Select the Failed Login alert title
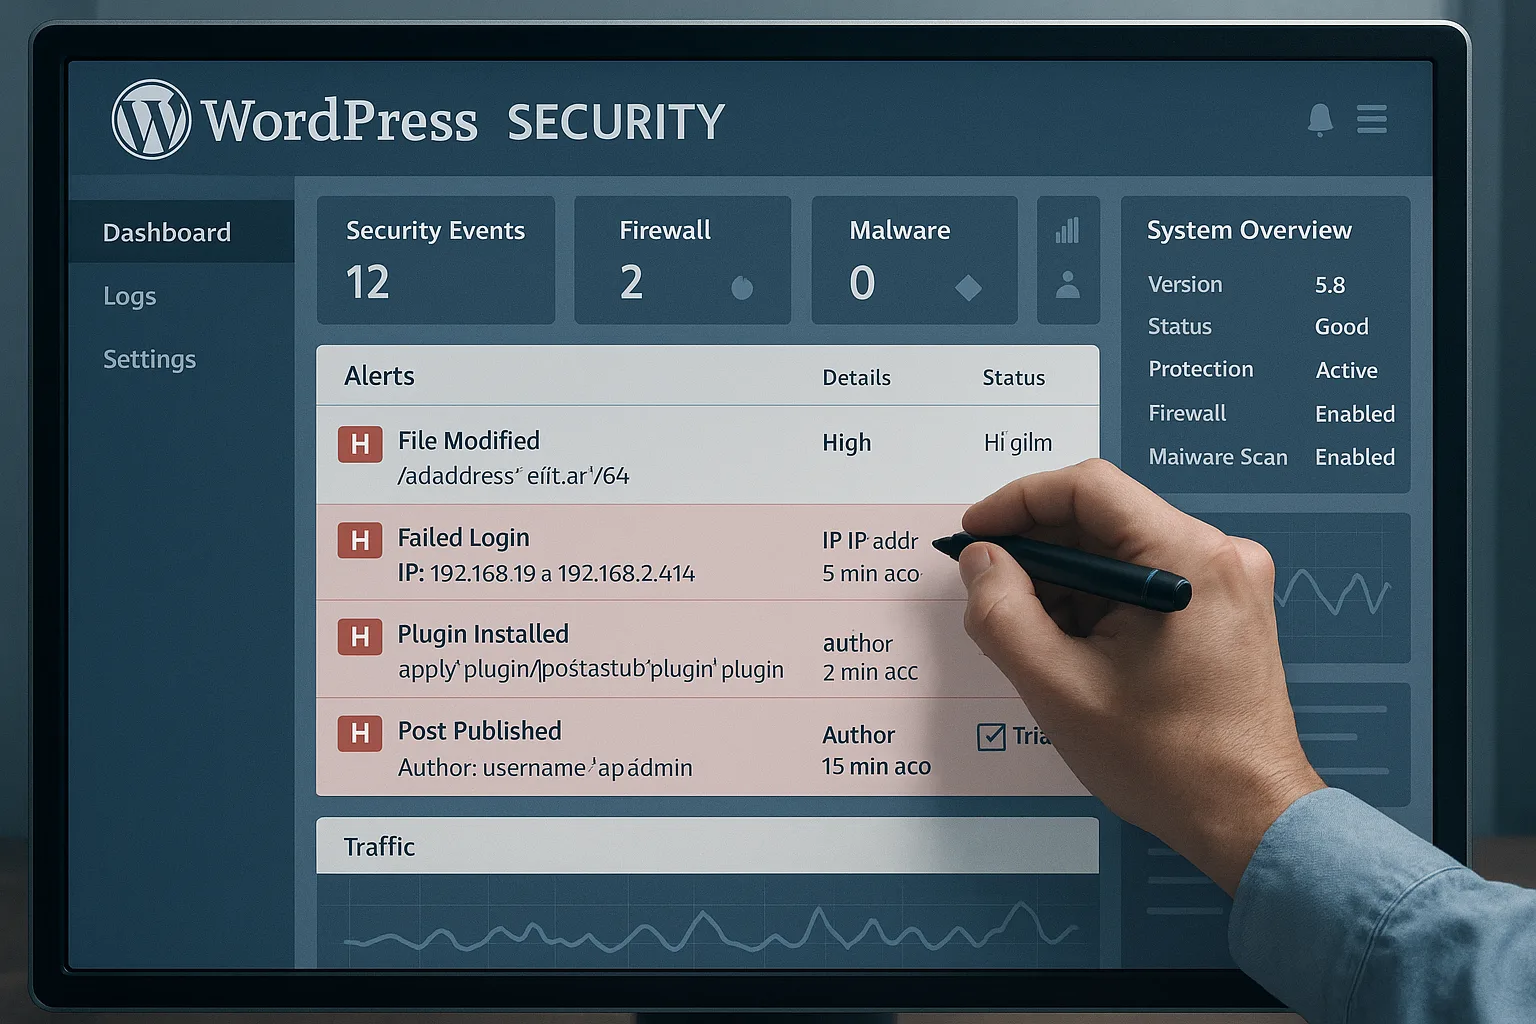The width and height of the screenshot is (1536, 1024). tap(463, 538)
